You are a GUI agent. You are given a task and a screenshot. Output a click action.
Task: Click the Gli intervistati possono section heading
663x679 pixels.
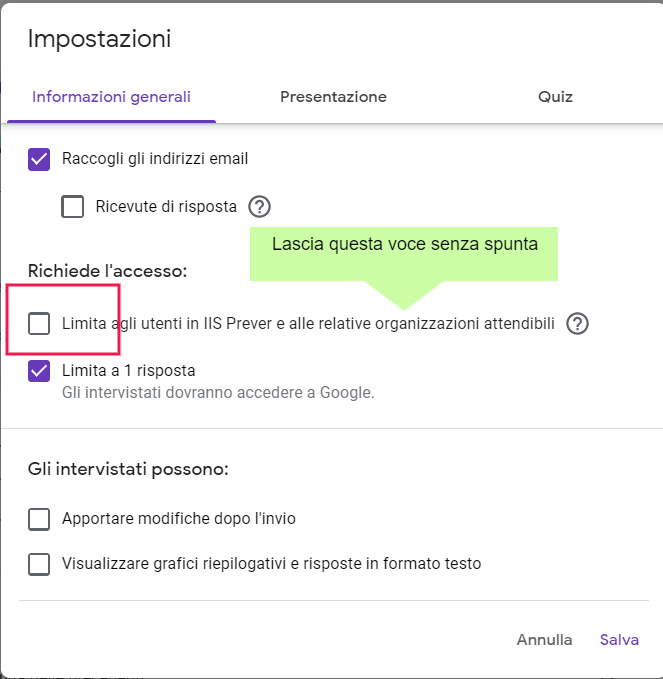[129, 469]
